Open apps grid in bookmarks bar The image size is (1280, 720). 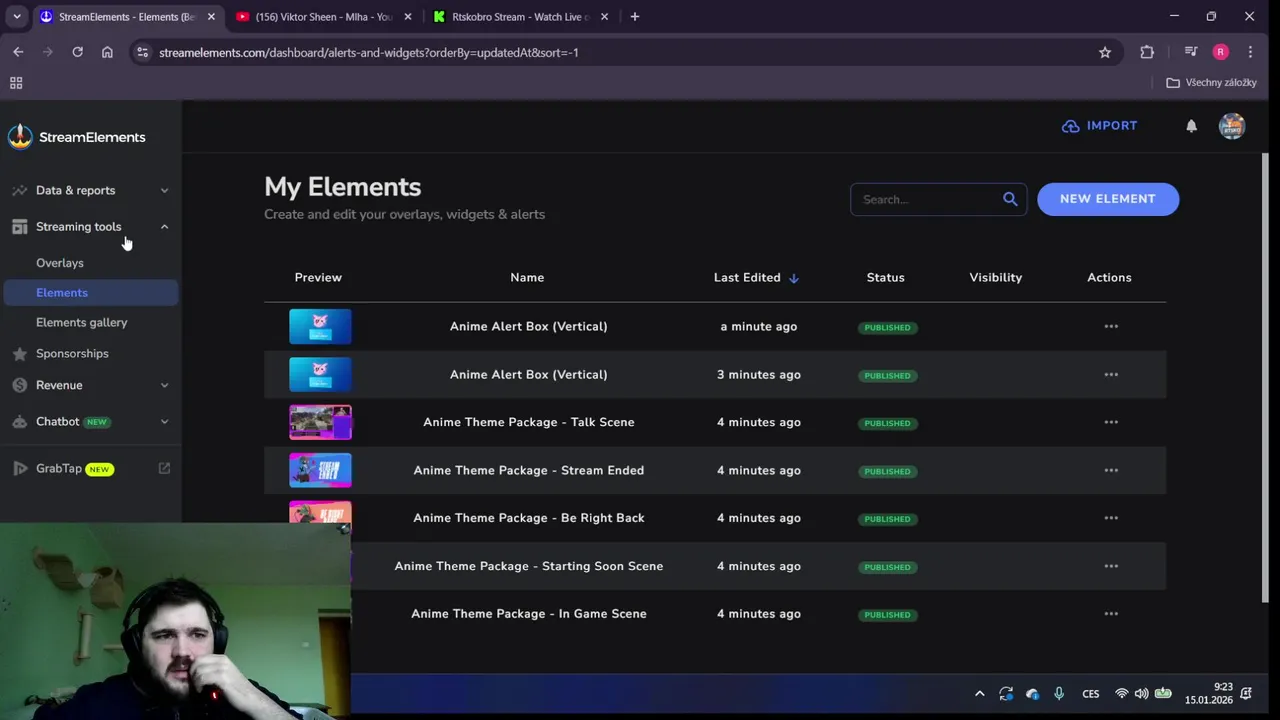16,83
